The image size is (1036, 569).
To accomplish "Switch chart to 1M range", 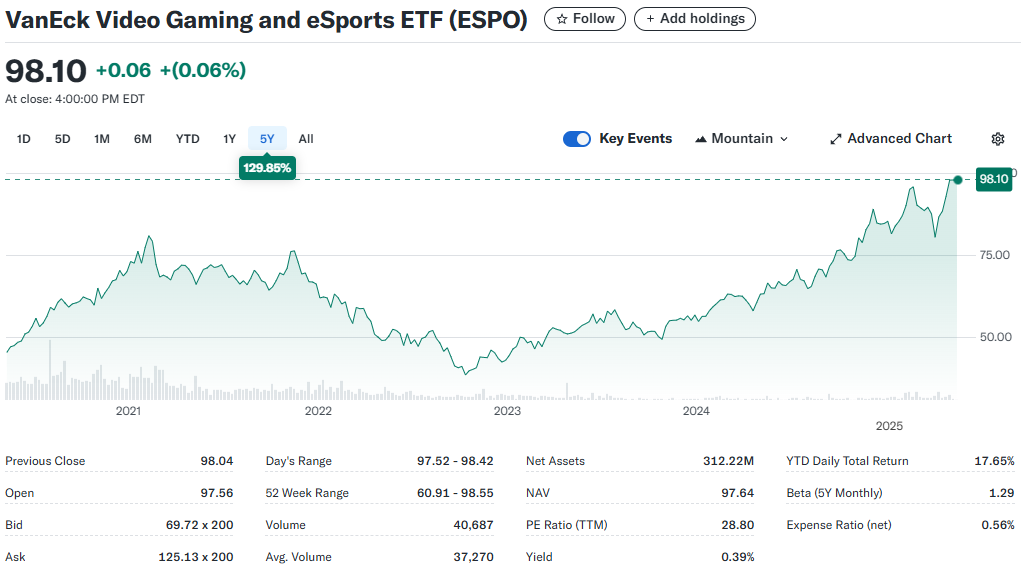I will (102, 139).
